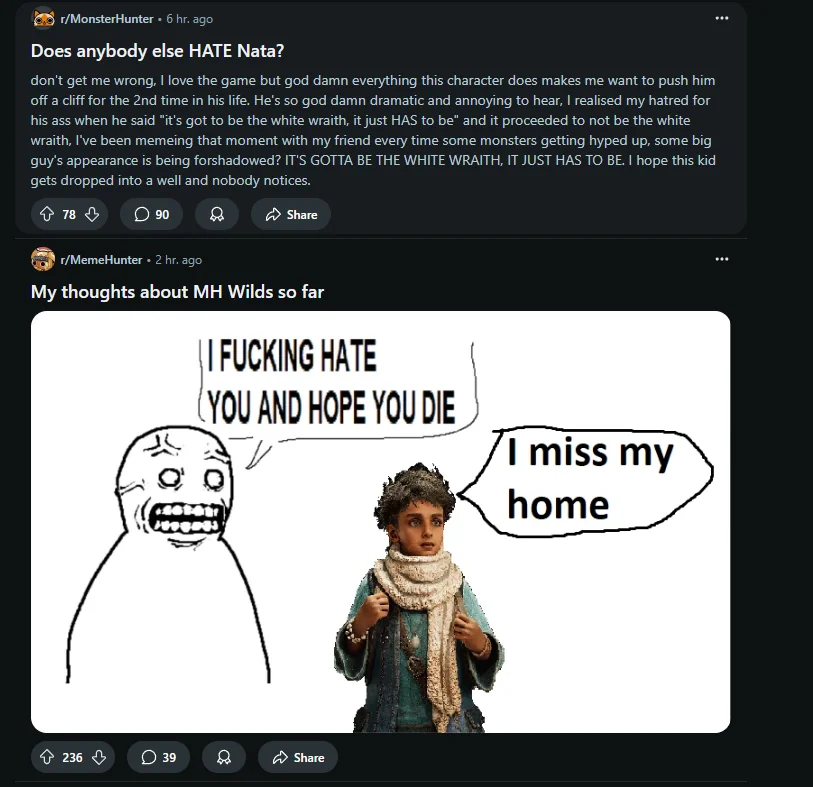Downvote the Nata post with 78 votes

coord(92,214)
